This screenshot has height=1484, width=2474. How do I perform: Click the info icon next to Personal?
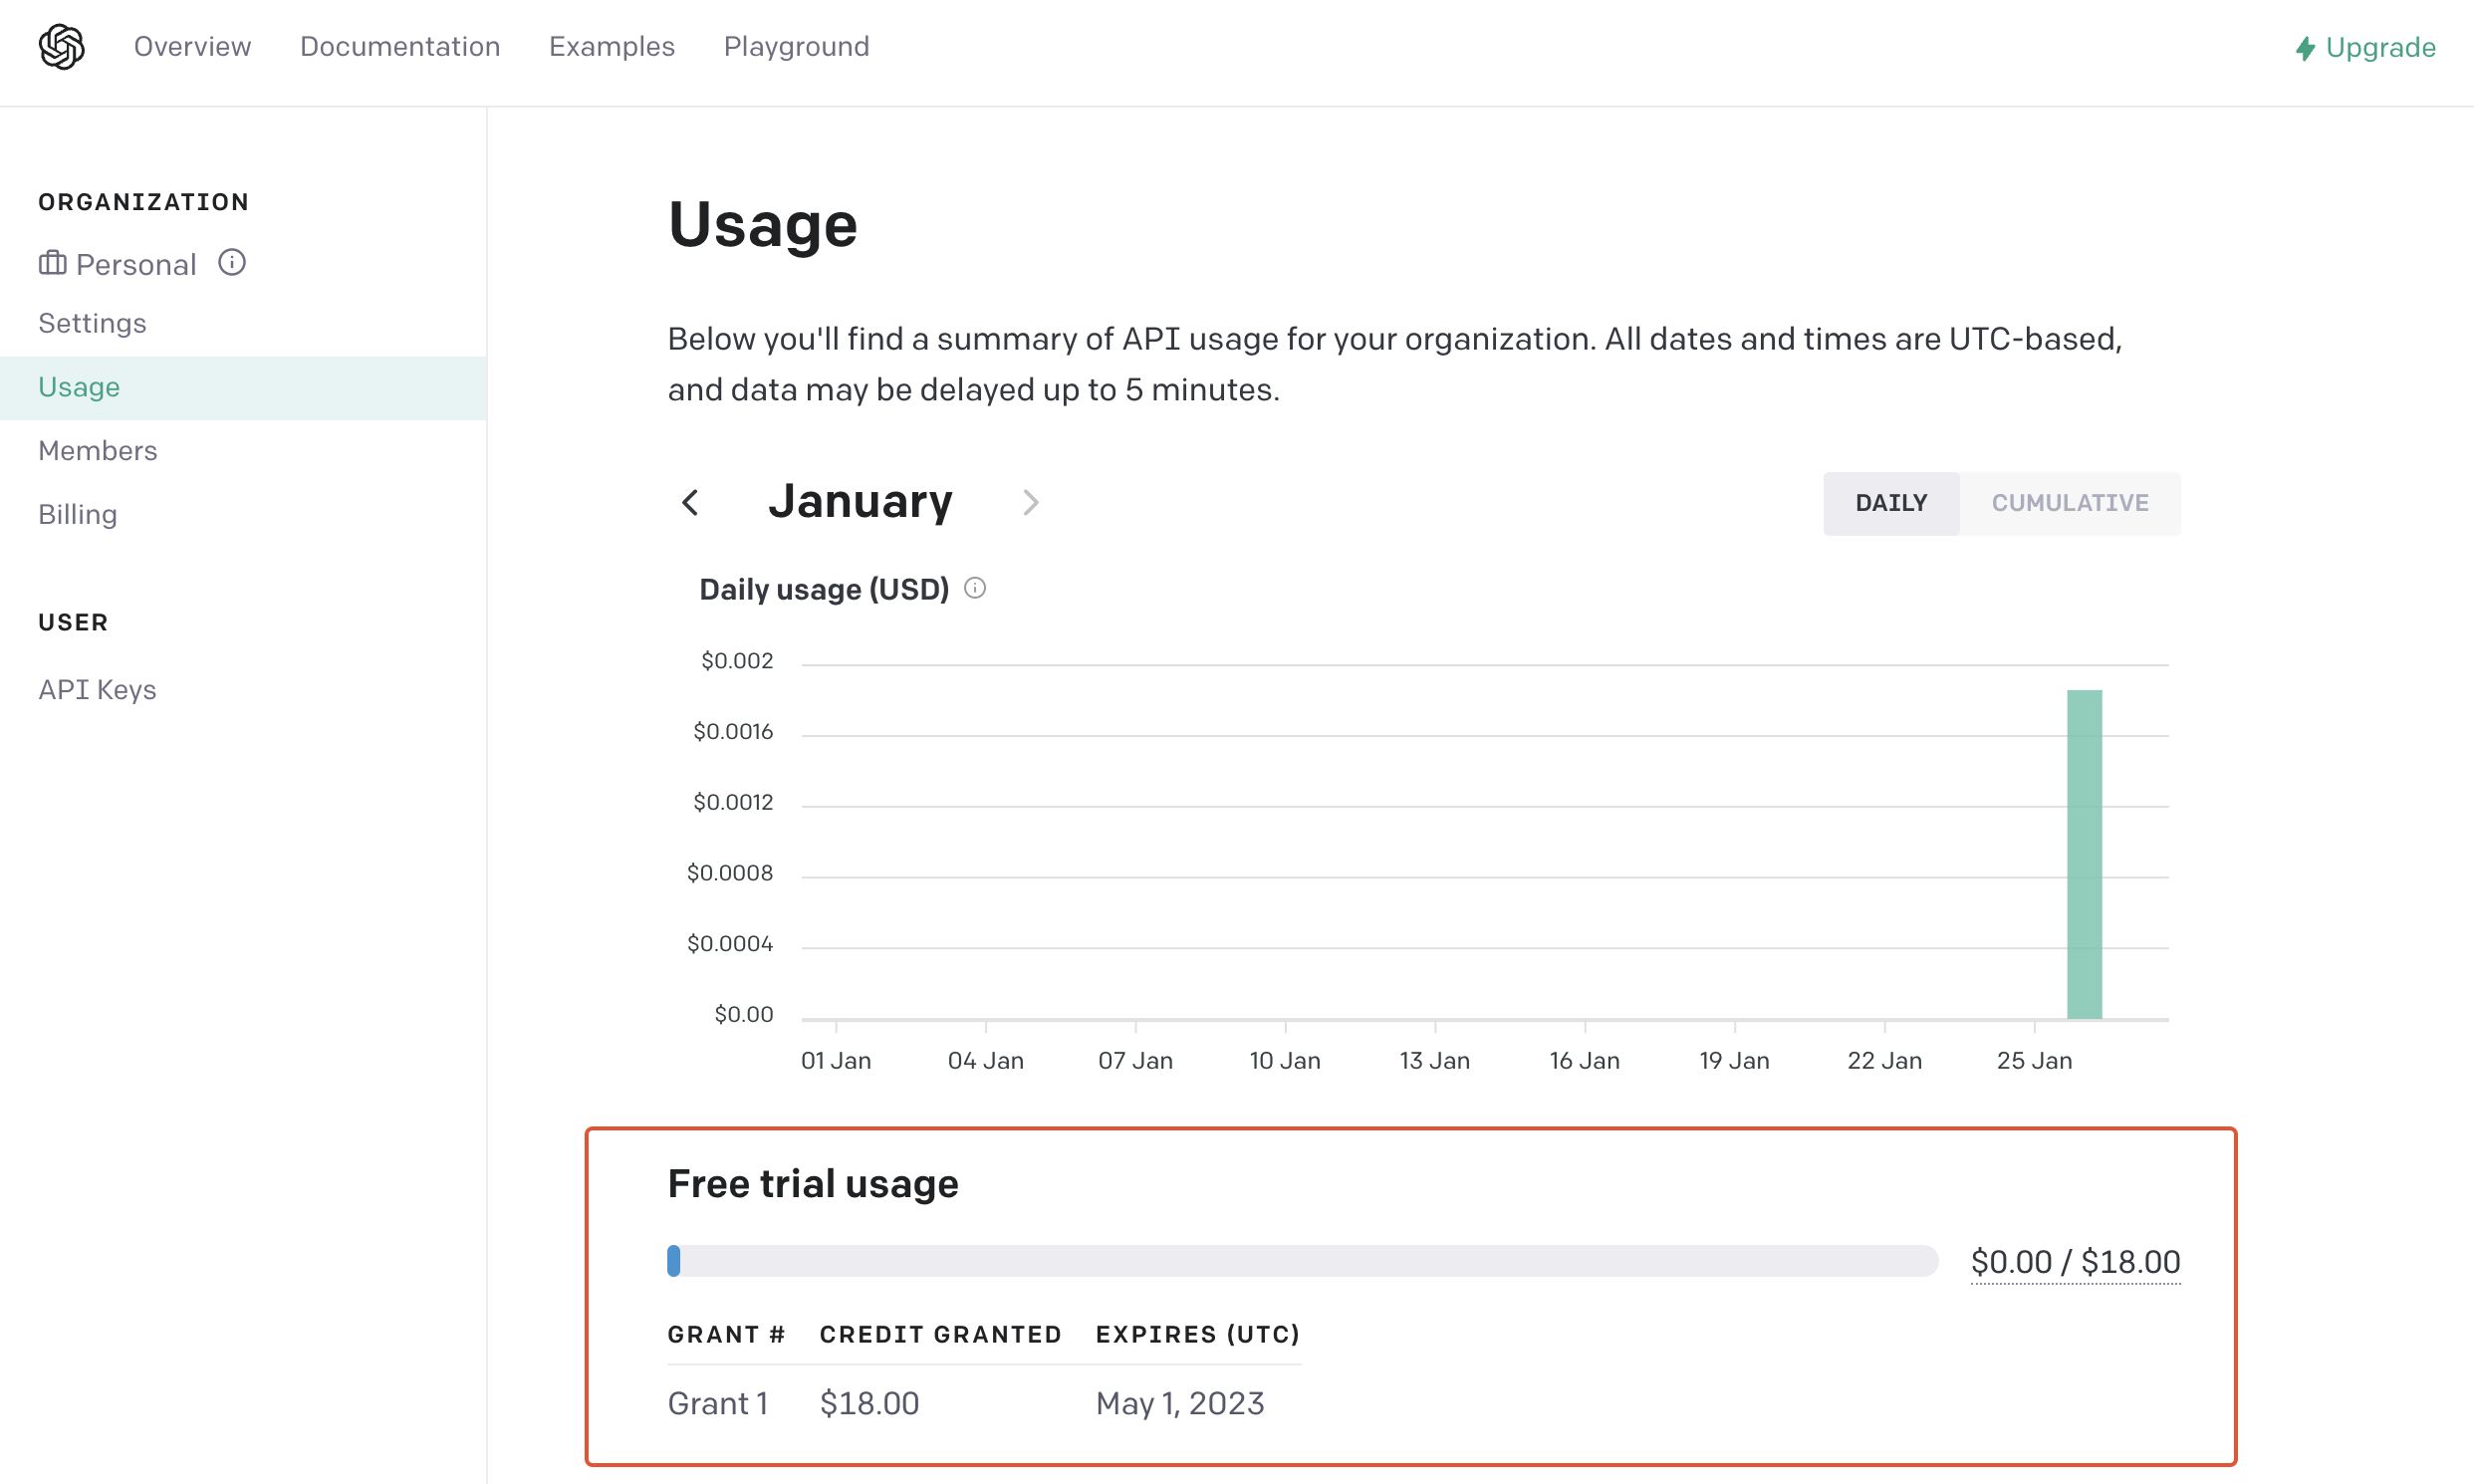click(x=232, y=263)
